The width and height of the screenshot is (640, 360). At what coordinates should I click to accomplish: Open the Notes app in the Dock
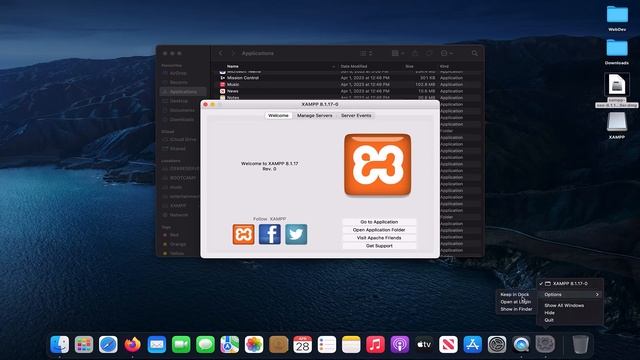[351, 345]
